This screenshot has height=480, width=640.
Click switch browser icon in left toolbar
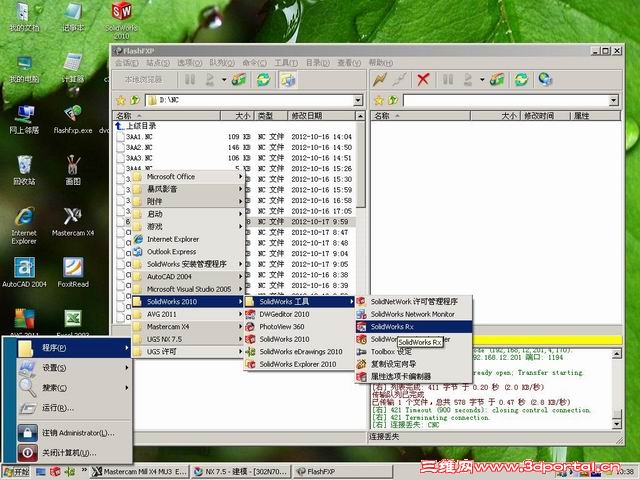pos(288,80)
